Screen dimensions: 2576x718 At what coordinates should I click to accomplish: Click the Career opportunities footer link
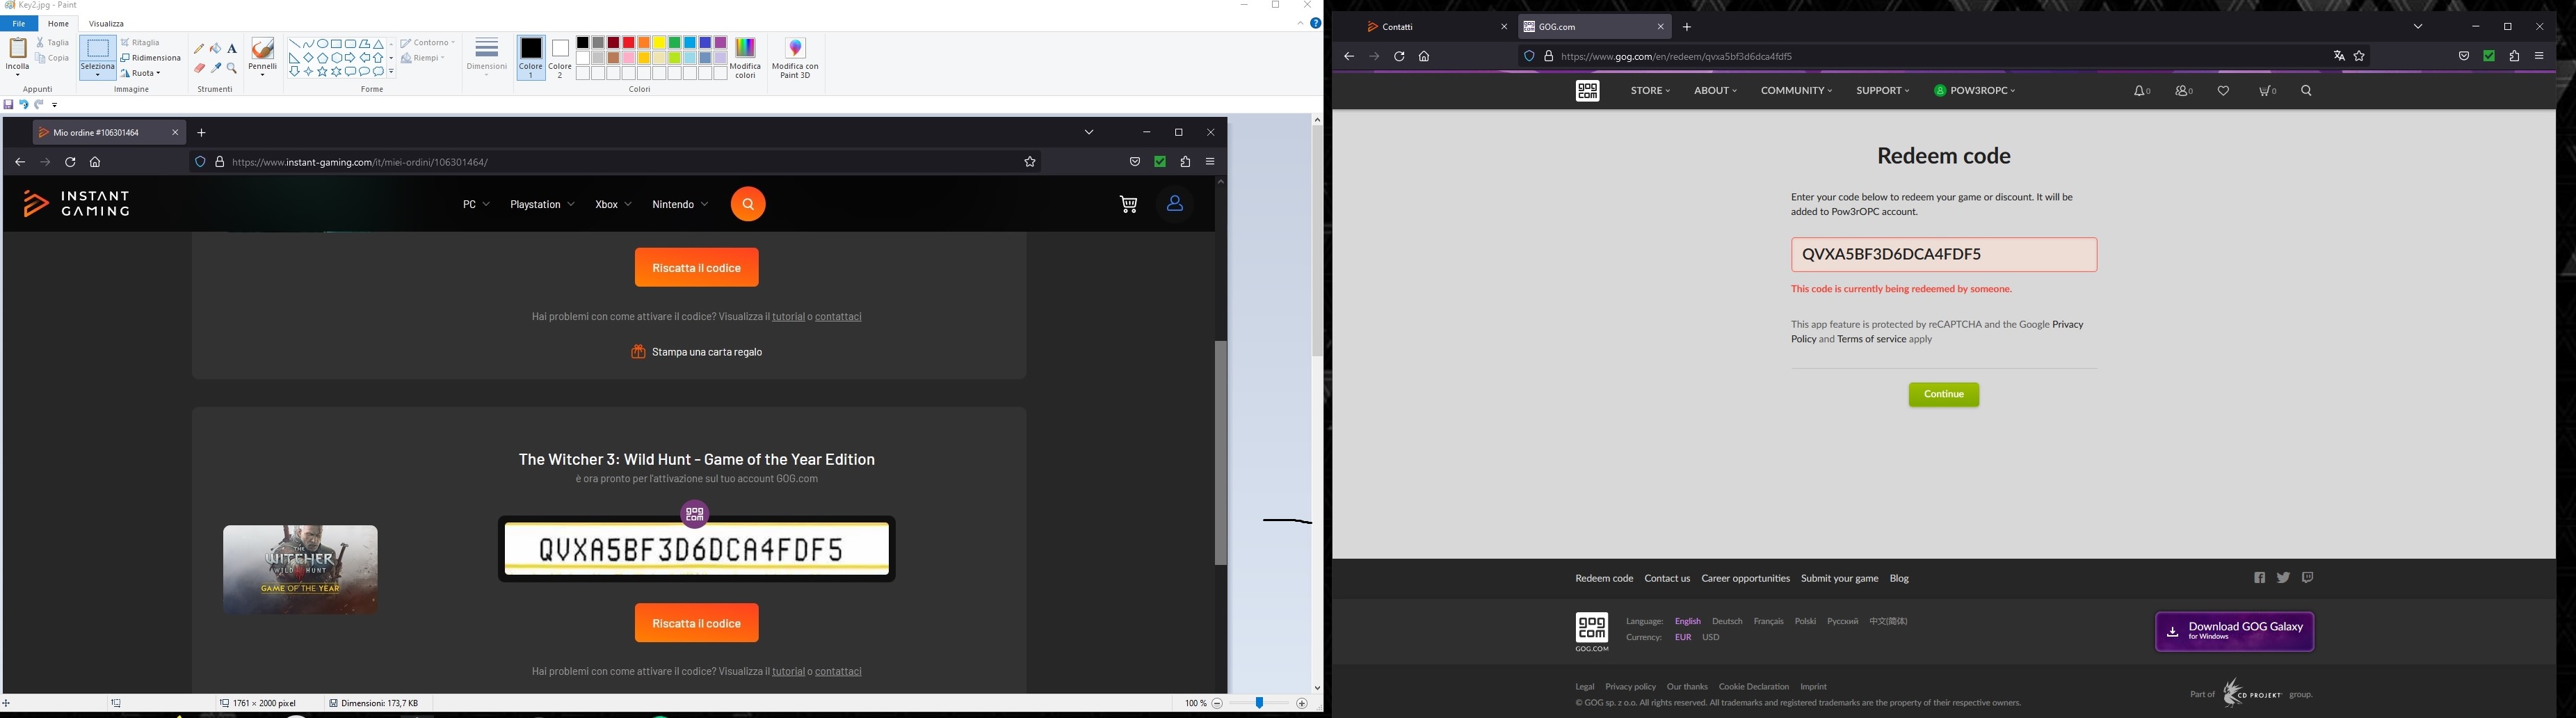1745,579
